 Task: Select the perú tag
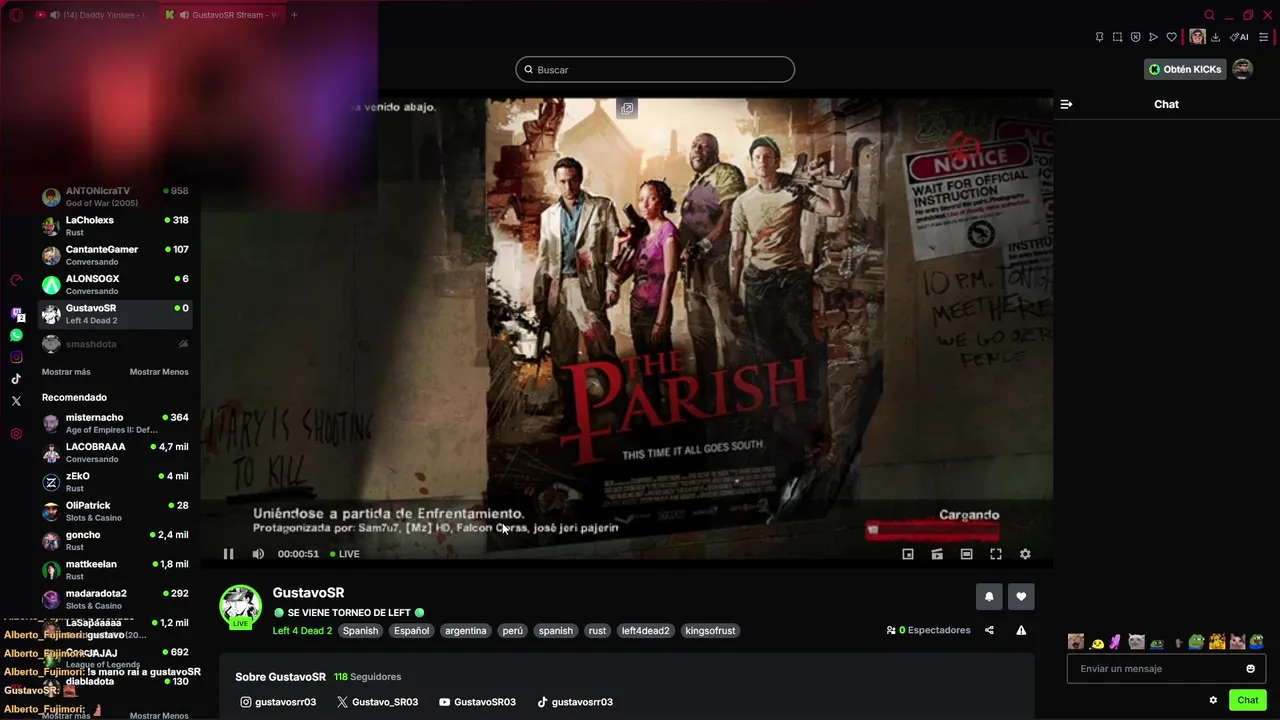click(512, 631)
